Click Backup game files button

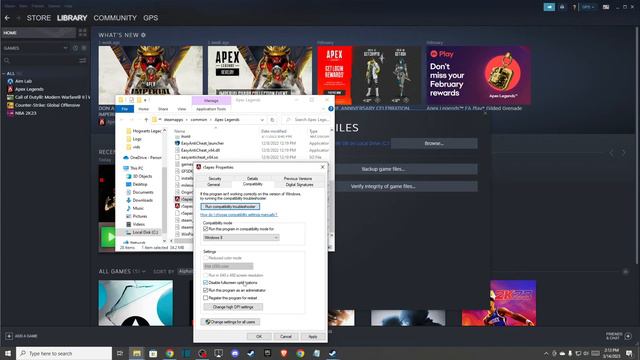[x=383, y=169]
